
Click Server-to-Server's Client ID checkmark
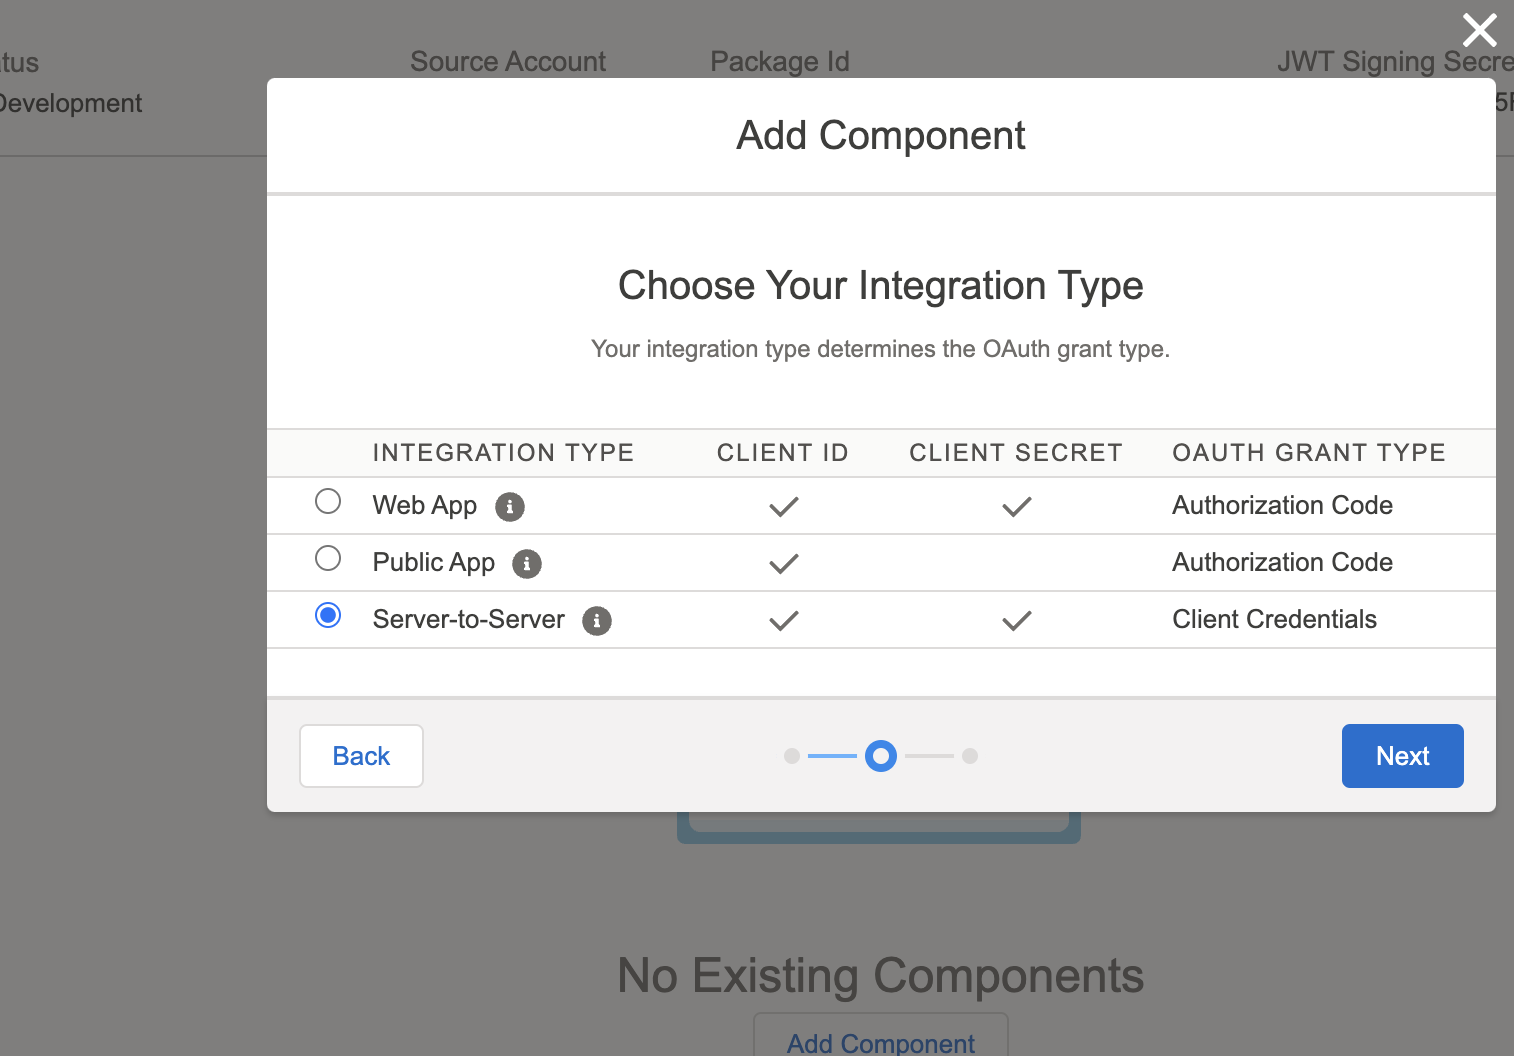784,621
